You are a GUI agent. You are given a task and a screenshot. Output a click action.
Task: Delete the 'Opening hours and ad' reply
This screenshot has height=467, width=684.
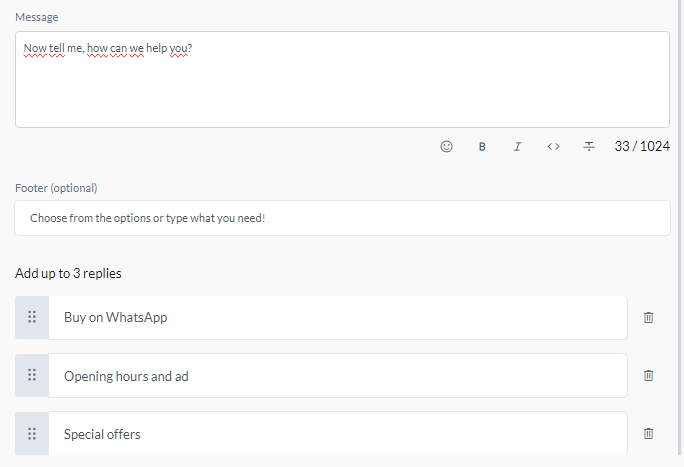pyautogui.click(x=648, y=375)
